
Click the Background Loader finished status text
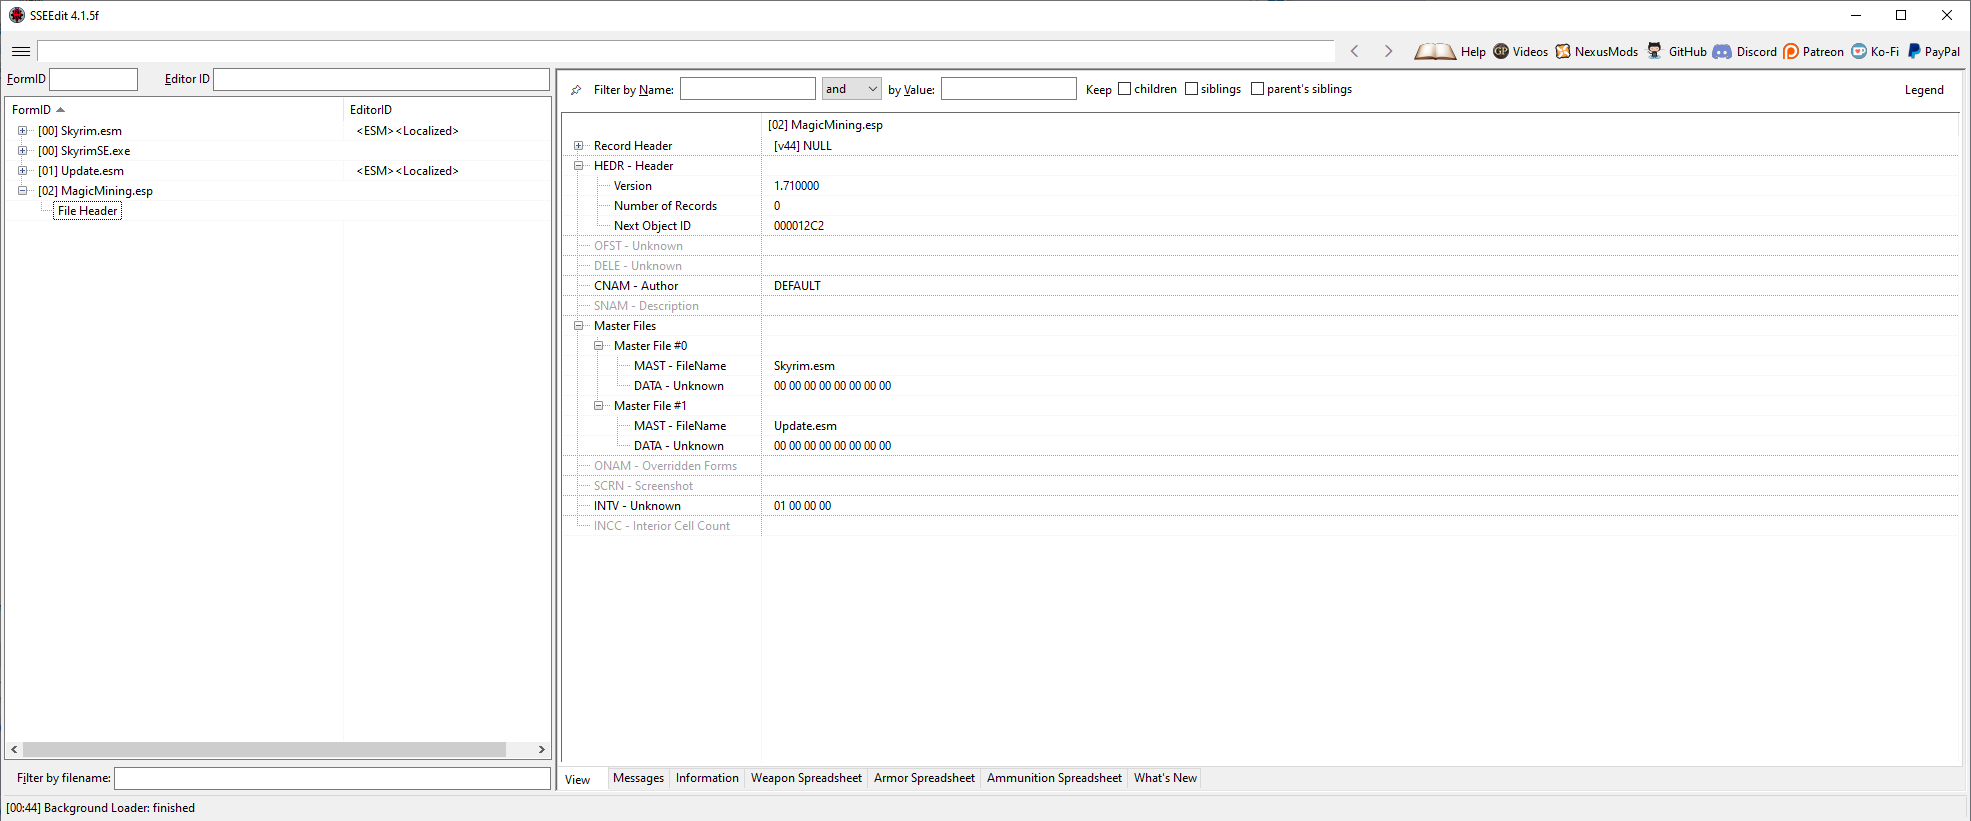pyautogui.click(x=101, y=808)
